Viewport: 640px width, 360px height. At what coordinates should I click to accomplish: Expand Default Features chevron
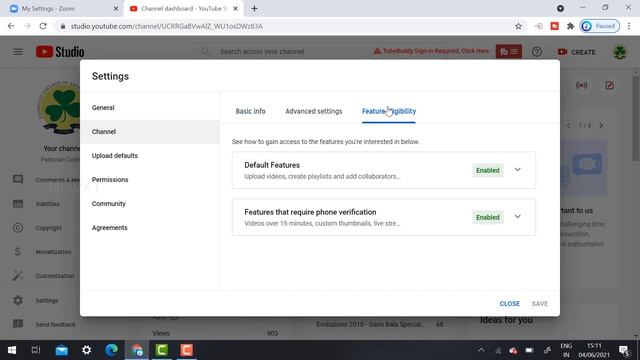pos(518,170)
